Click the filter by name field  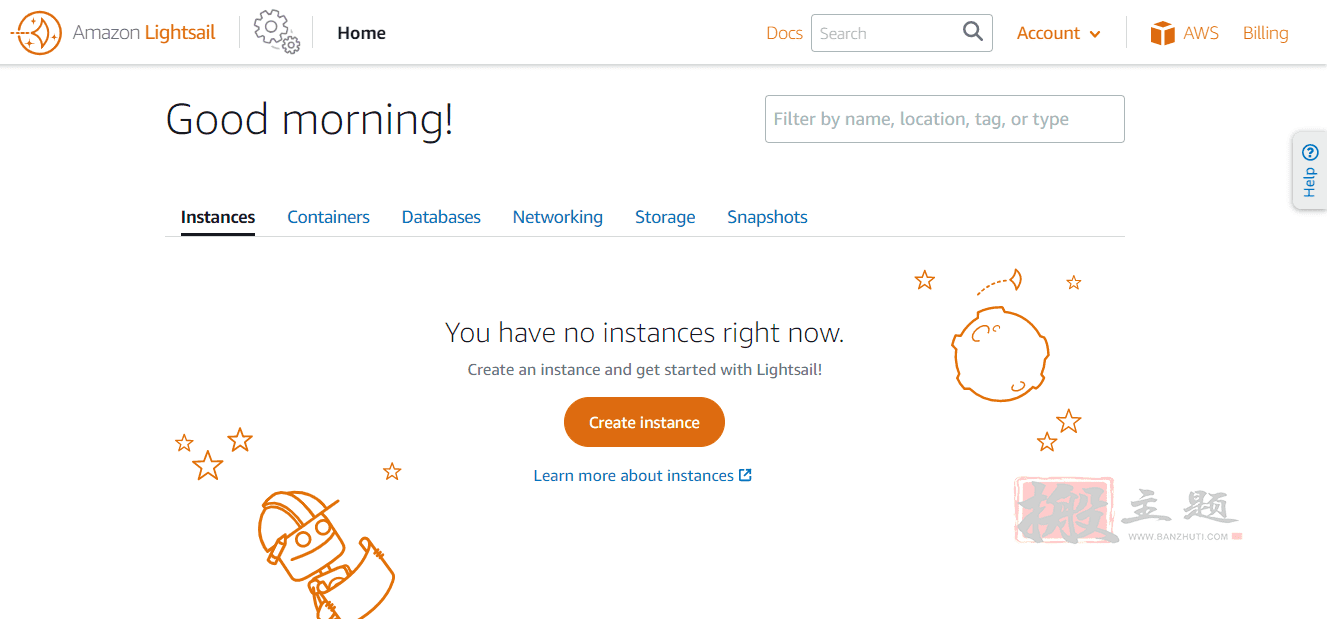945,119
